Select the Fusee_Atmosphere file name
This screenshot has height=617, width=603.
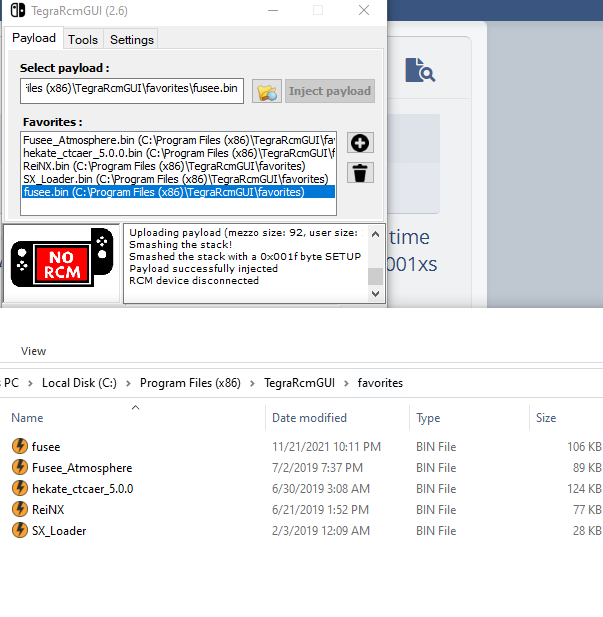click(82, 468)
